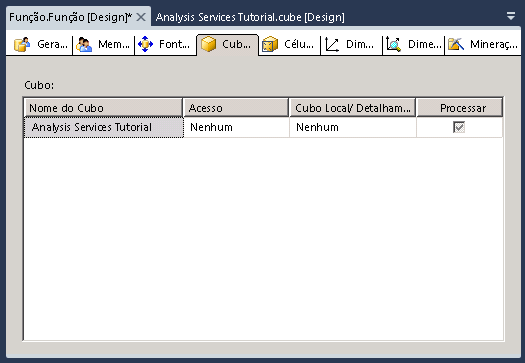Open the document tabs overflow dropdown arrow

[x=511, y=16]
